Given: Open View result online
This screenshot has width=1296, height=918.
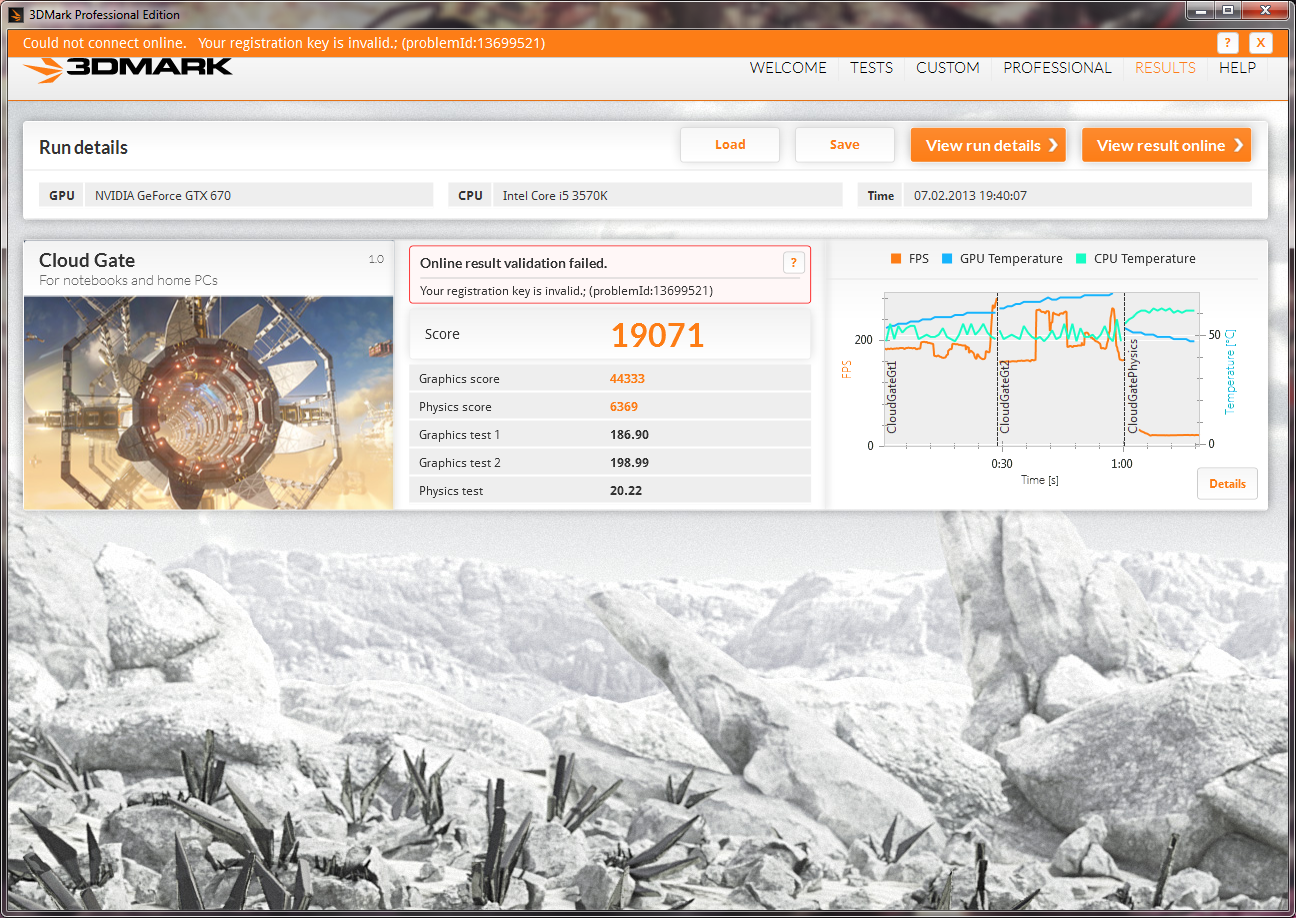Looking at the screenshot, I should pos(1166,145).
